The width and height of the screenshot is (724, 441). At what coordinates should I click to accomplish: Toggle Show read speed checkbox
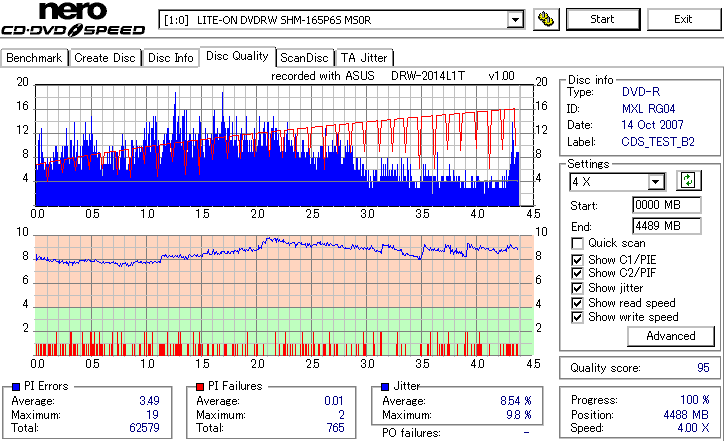pyautogui.click(x=577, y=303)
